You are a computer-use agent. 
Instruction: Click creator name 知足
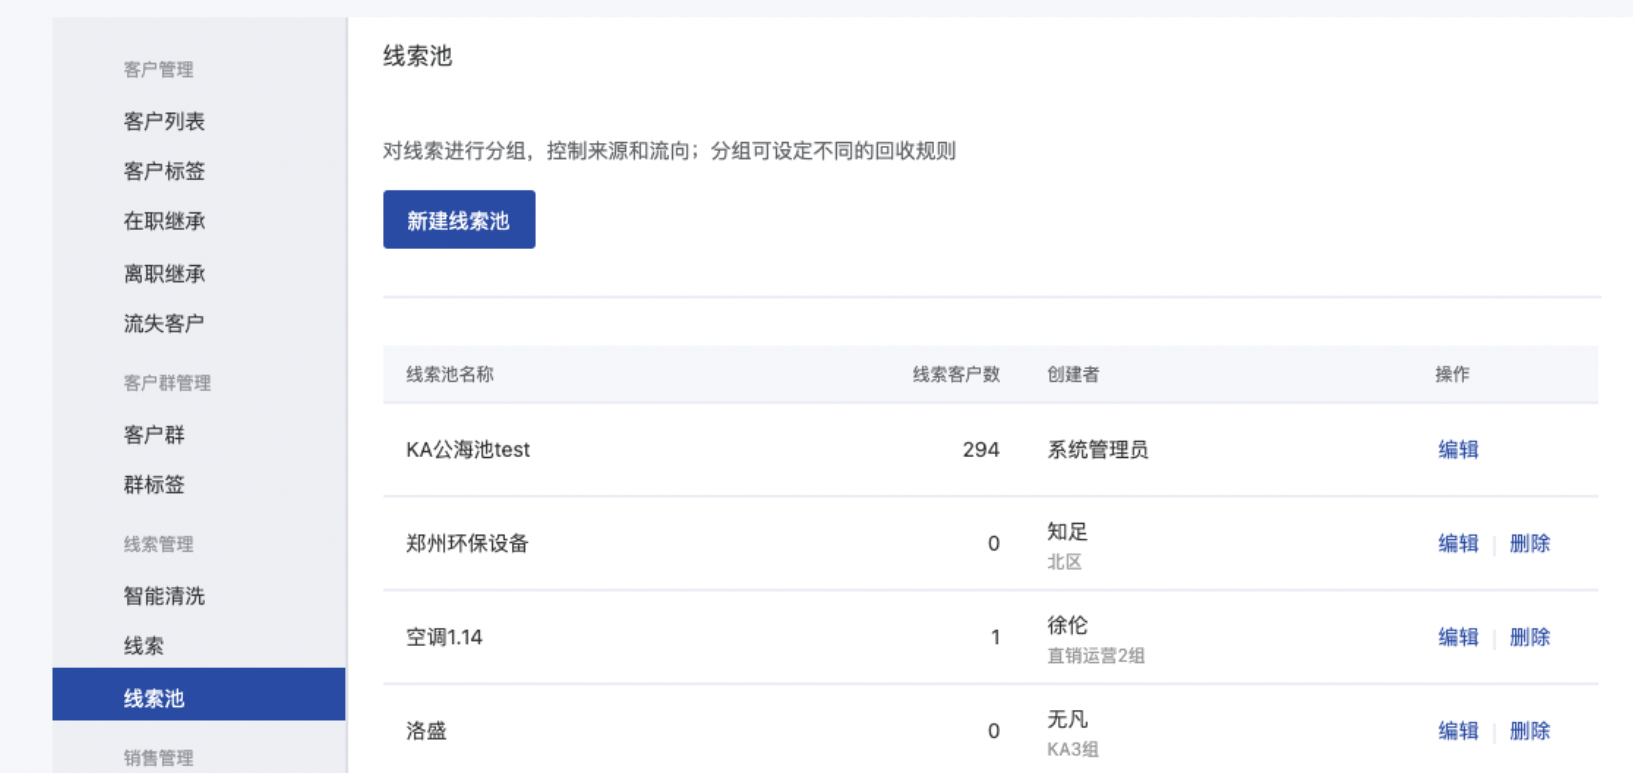click(1067, 532)
